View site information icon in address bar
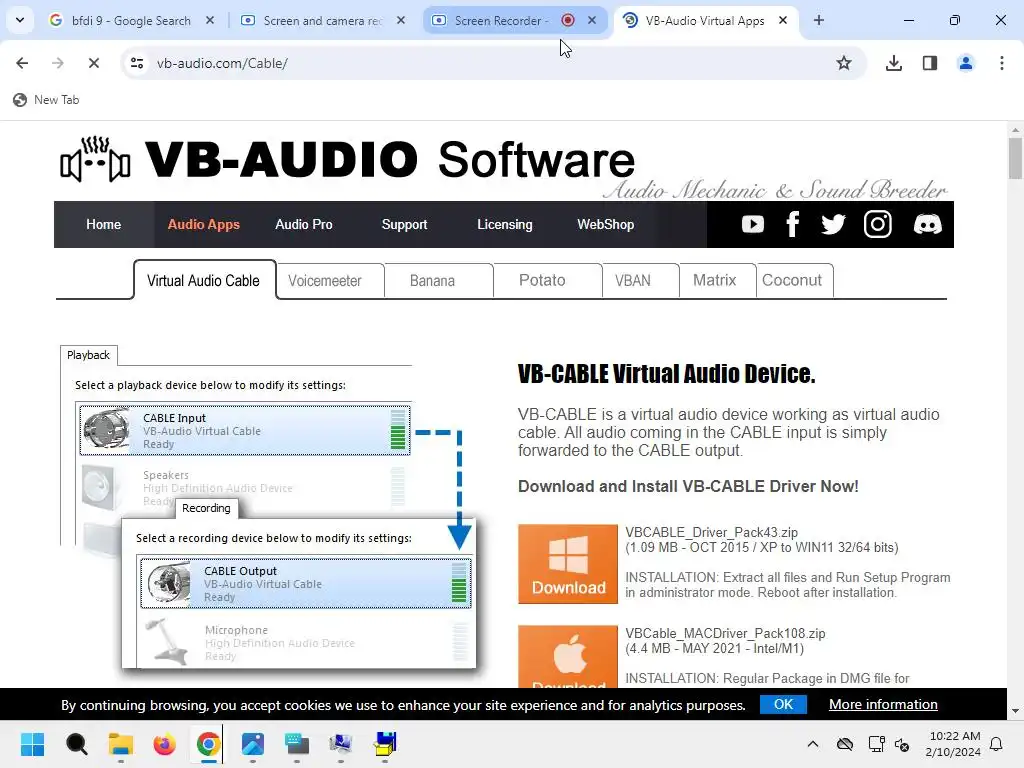Image resolution: width=1024 pixels, height=768 pixels. [137, 63]
